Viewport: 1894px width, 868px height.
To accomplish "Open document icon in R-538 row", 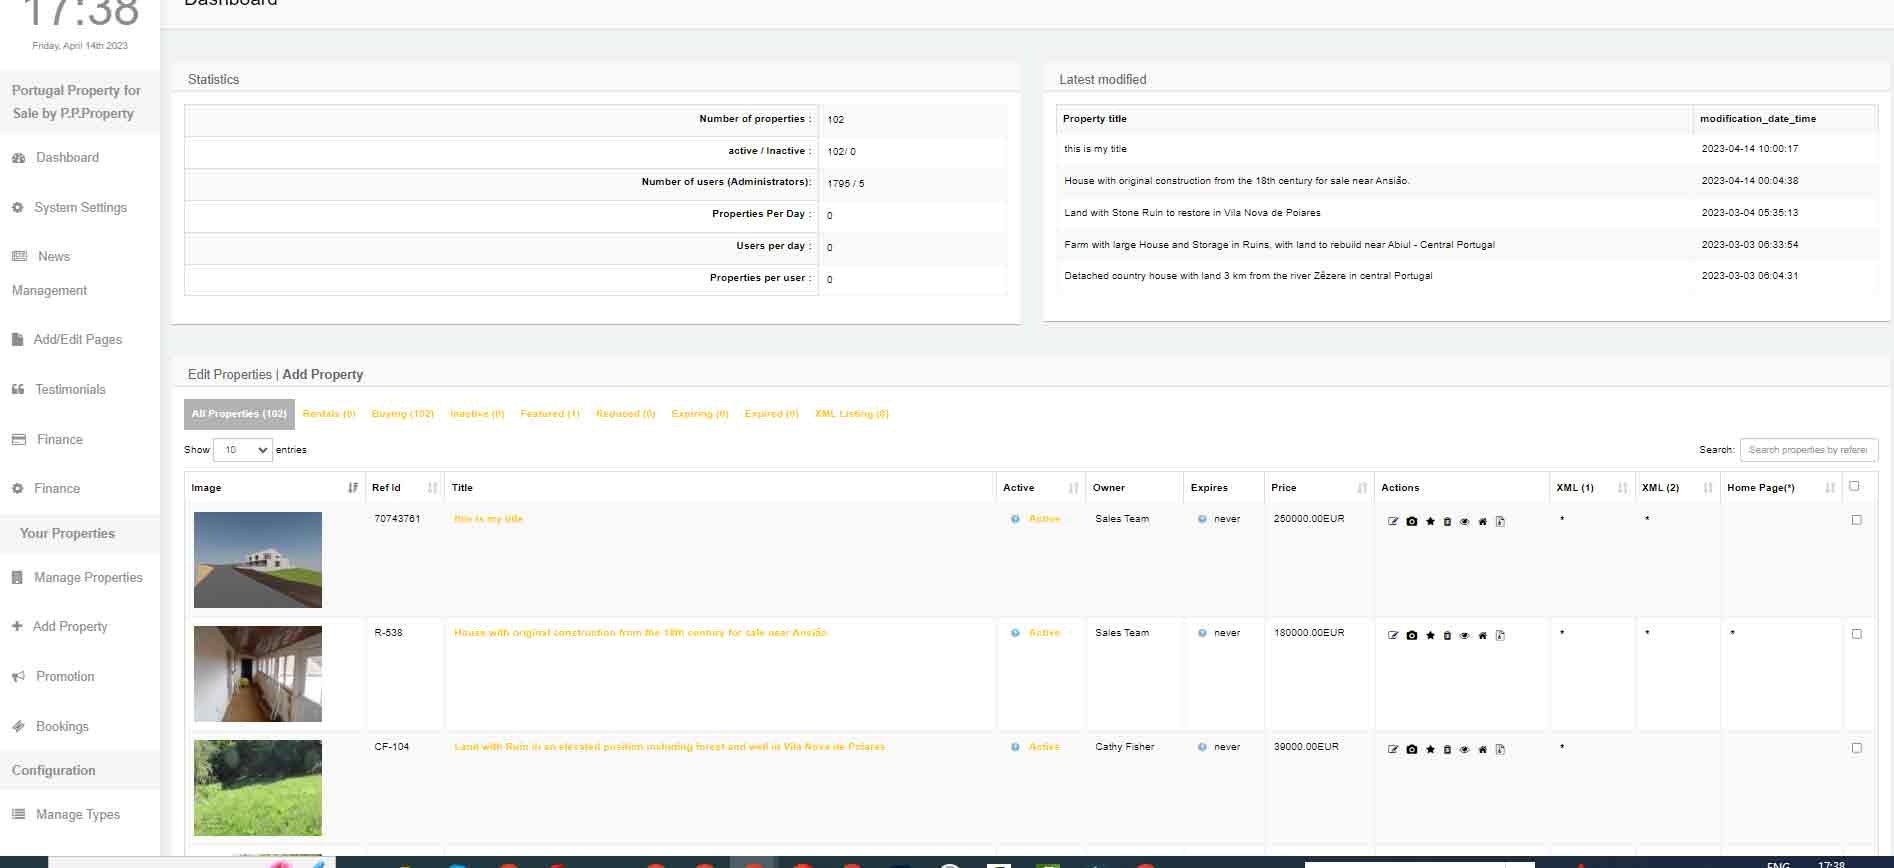I will pos(1500,635).
